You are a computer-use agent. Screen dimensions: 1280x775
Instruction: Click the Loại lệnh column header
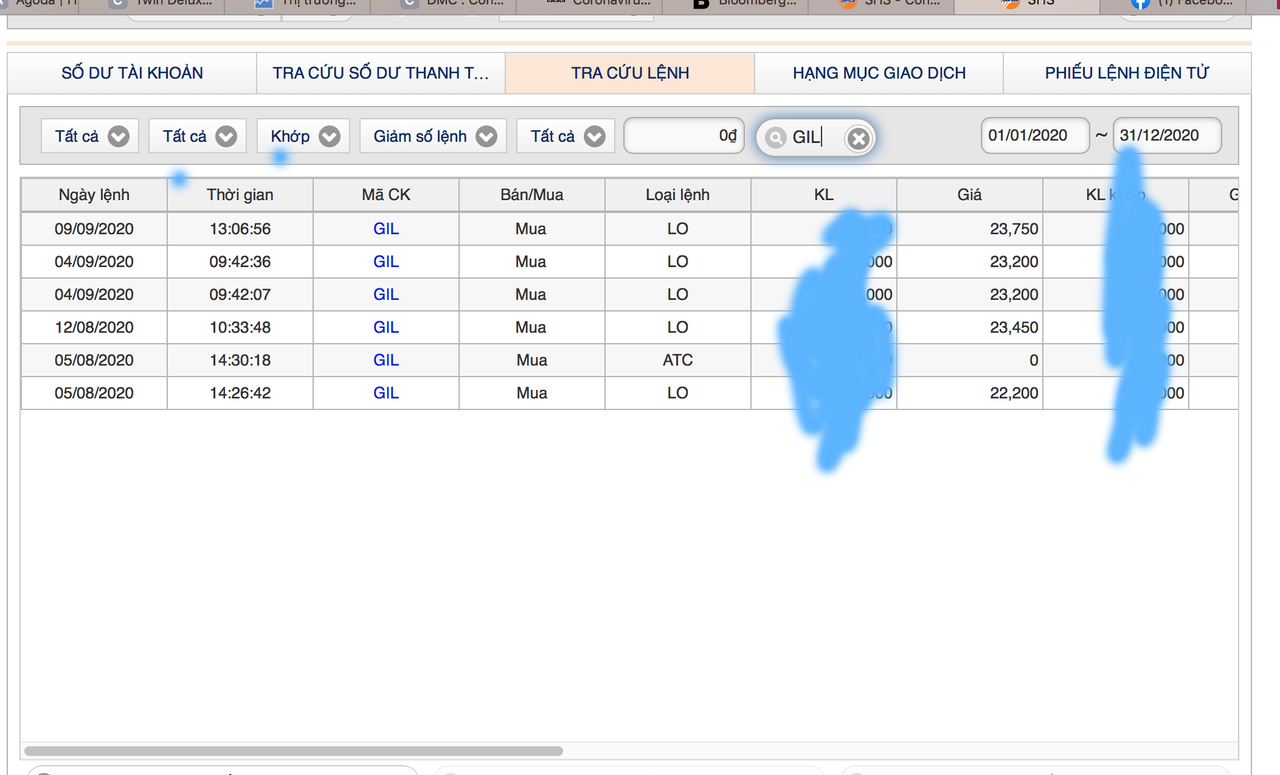click(678, 195)
